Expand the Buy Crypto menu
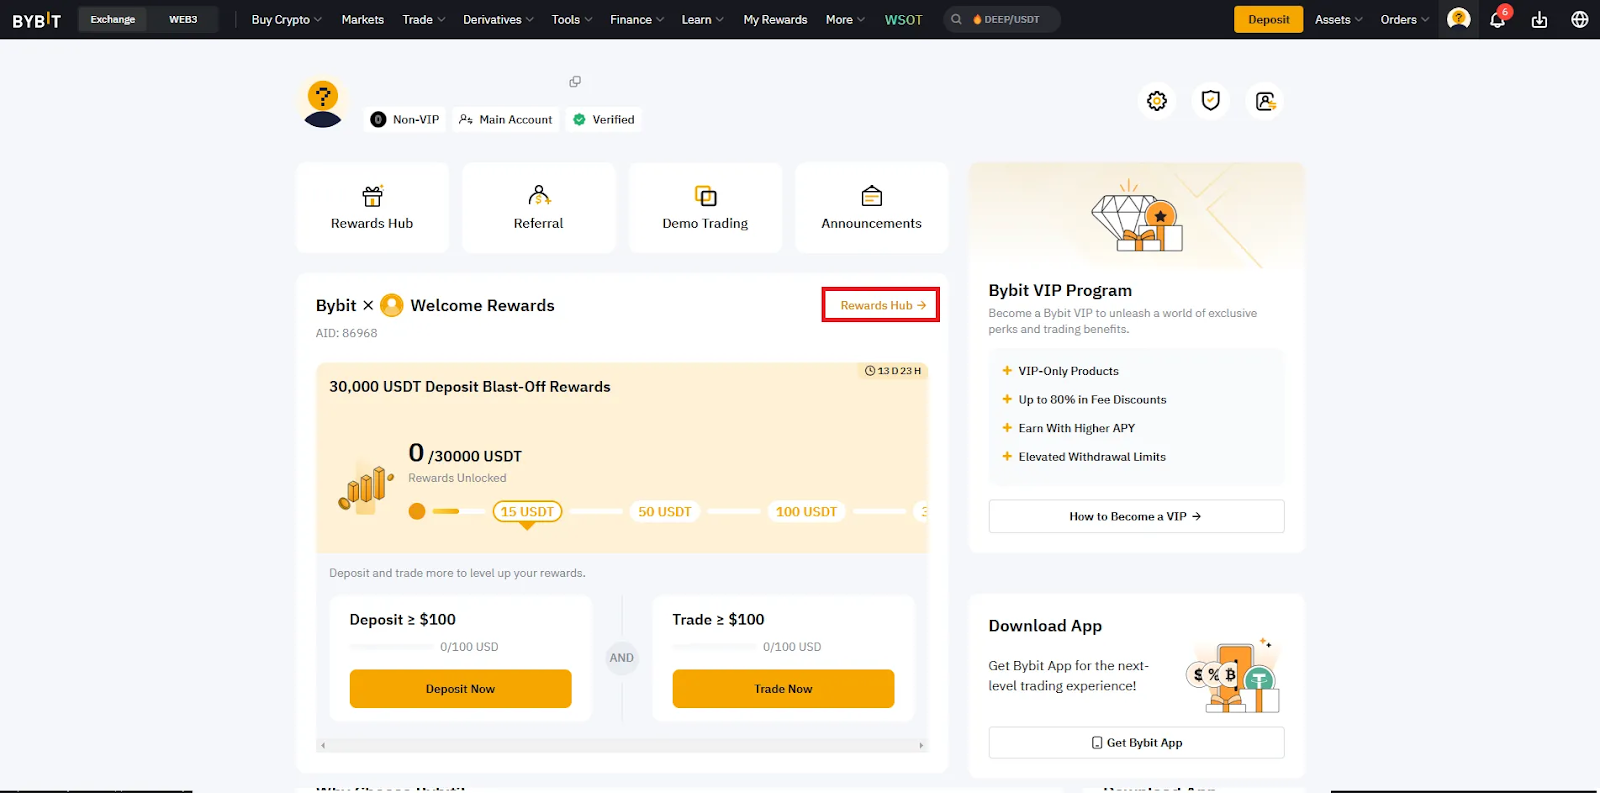Screen dimensions: 1600x793 click(287, 19)
